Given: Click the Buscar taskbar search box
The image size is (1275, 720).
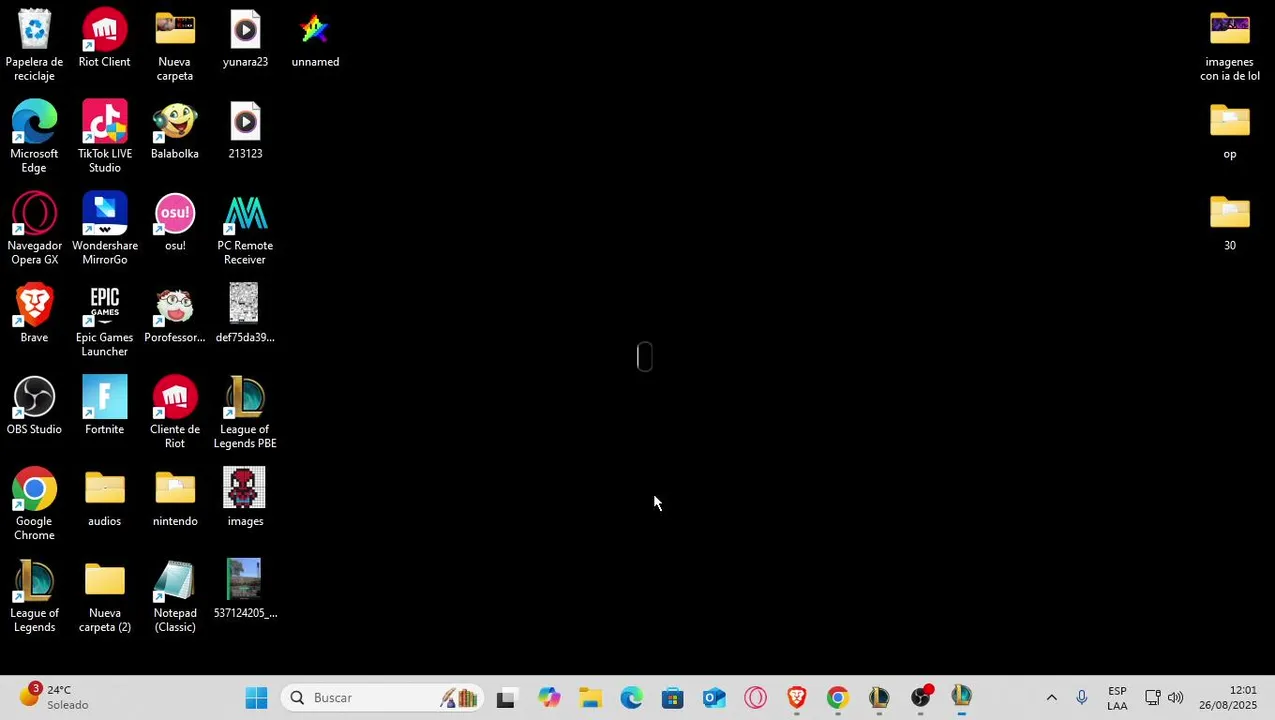Looking at the screenshot, I should point(384,698).
